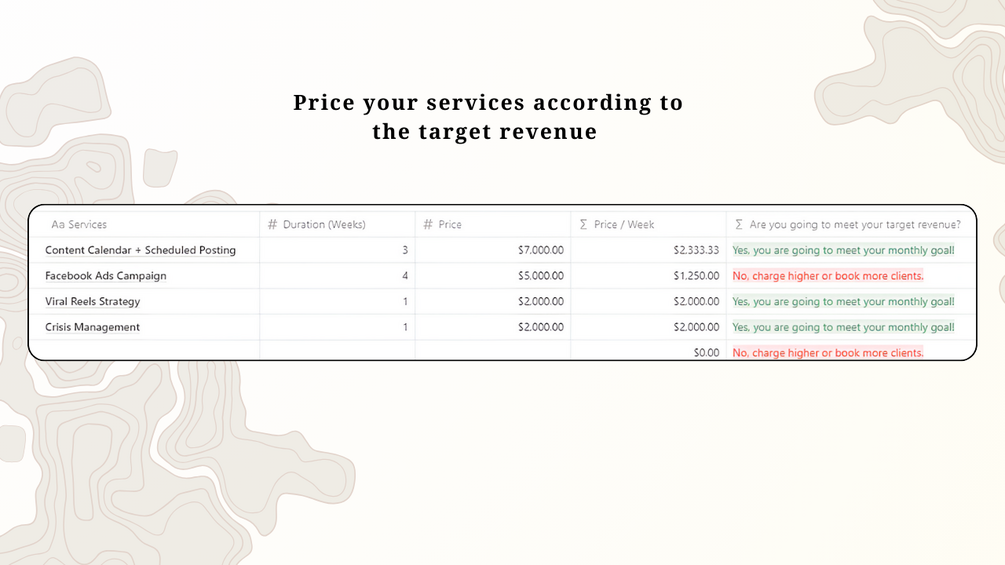Open the Content Calendar + Scheduled Posting row

coord(140,250)
